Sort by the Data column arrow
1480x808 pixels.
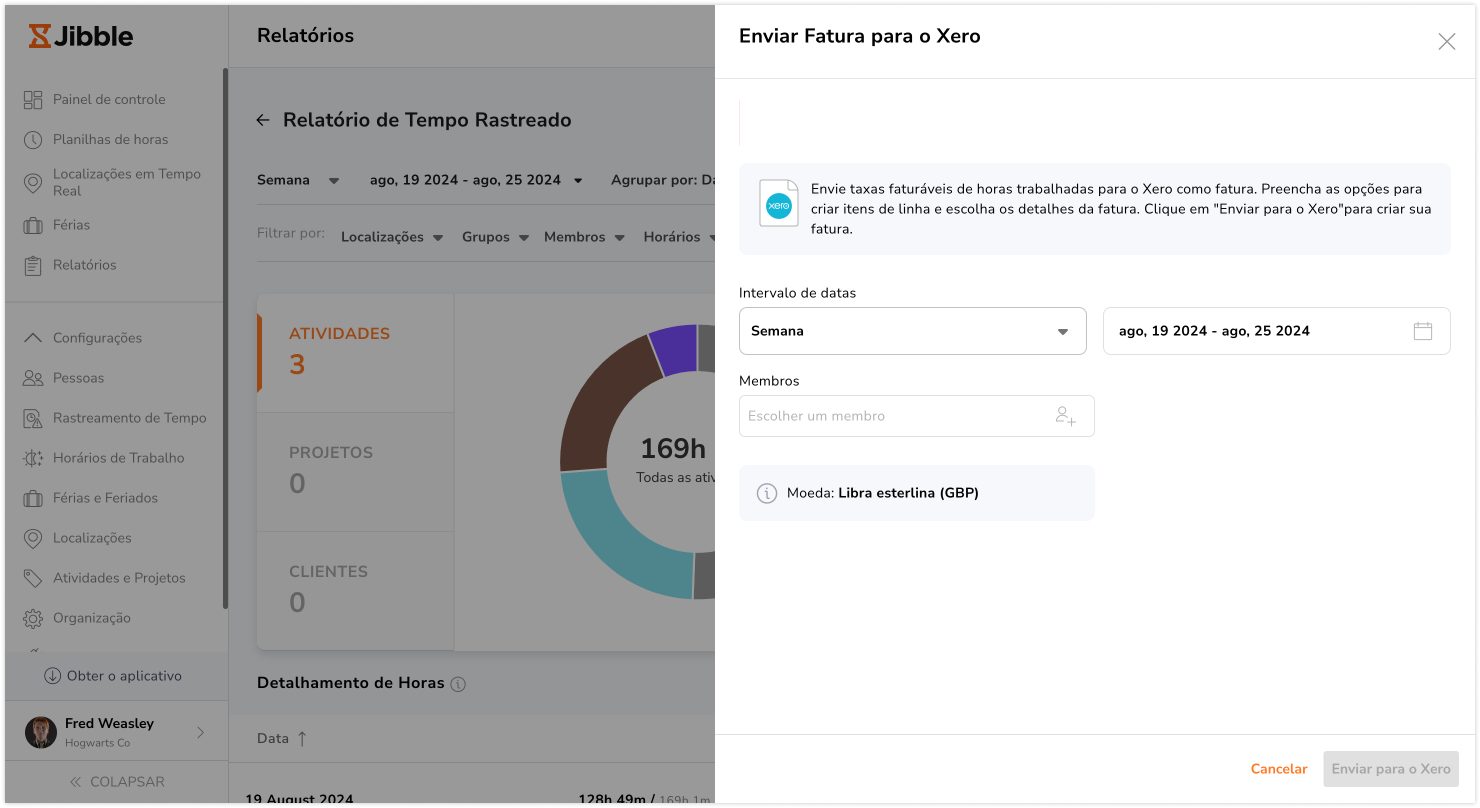(x=302, y=738)
